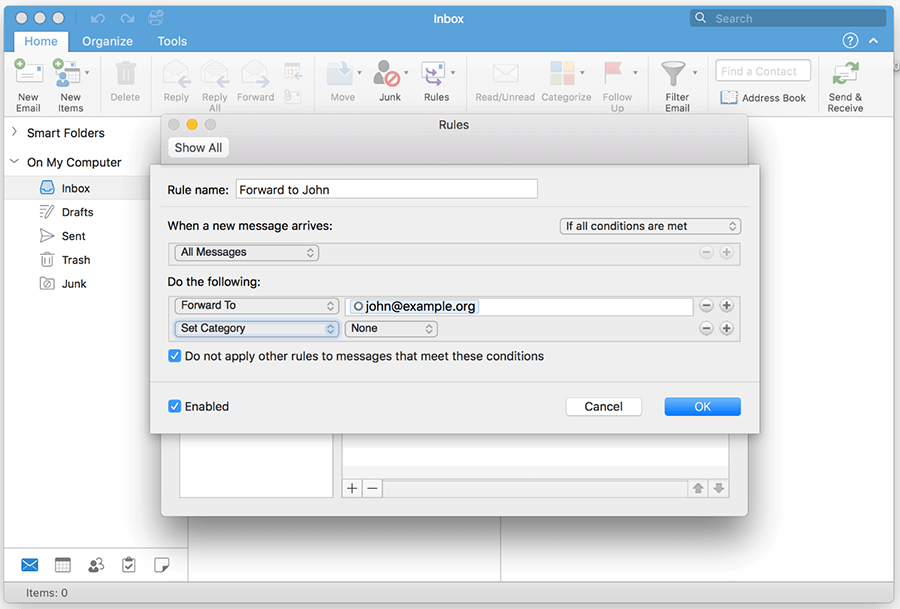
Task: Change the 'All Messages' condition dropdown
Action: pos(246,252)
